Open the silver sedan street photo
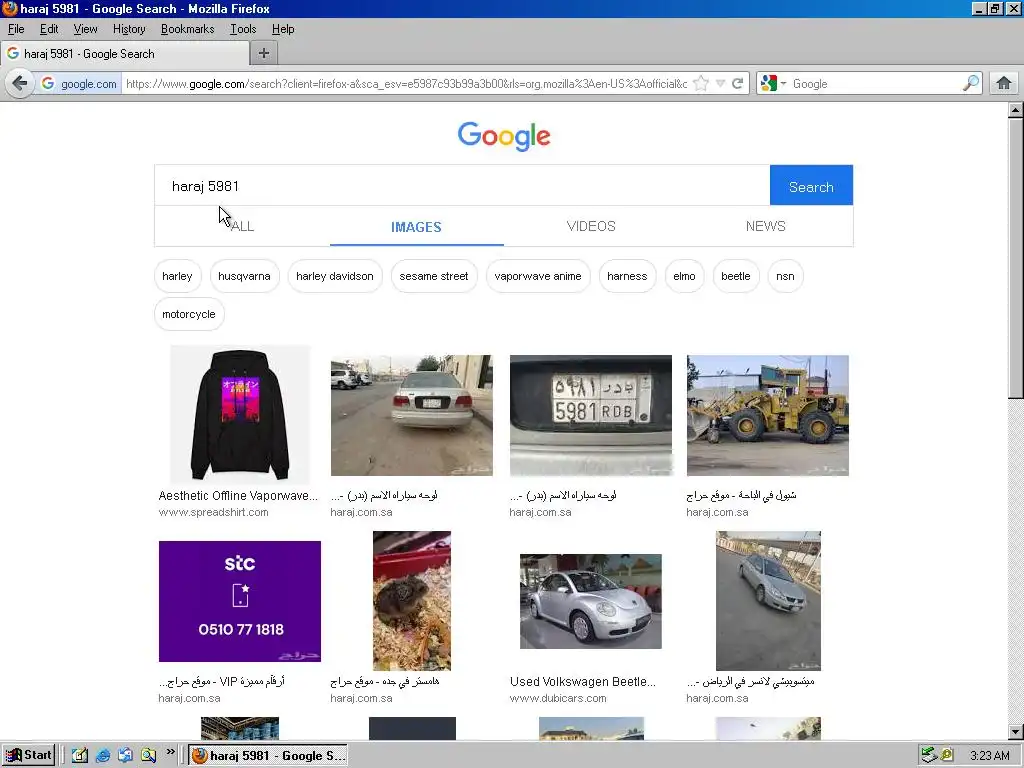The width and height of the screenshot is (1024, 768). [411, 415]
